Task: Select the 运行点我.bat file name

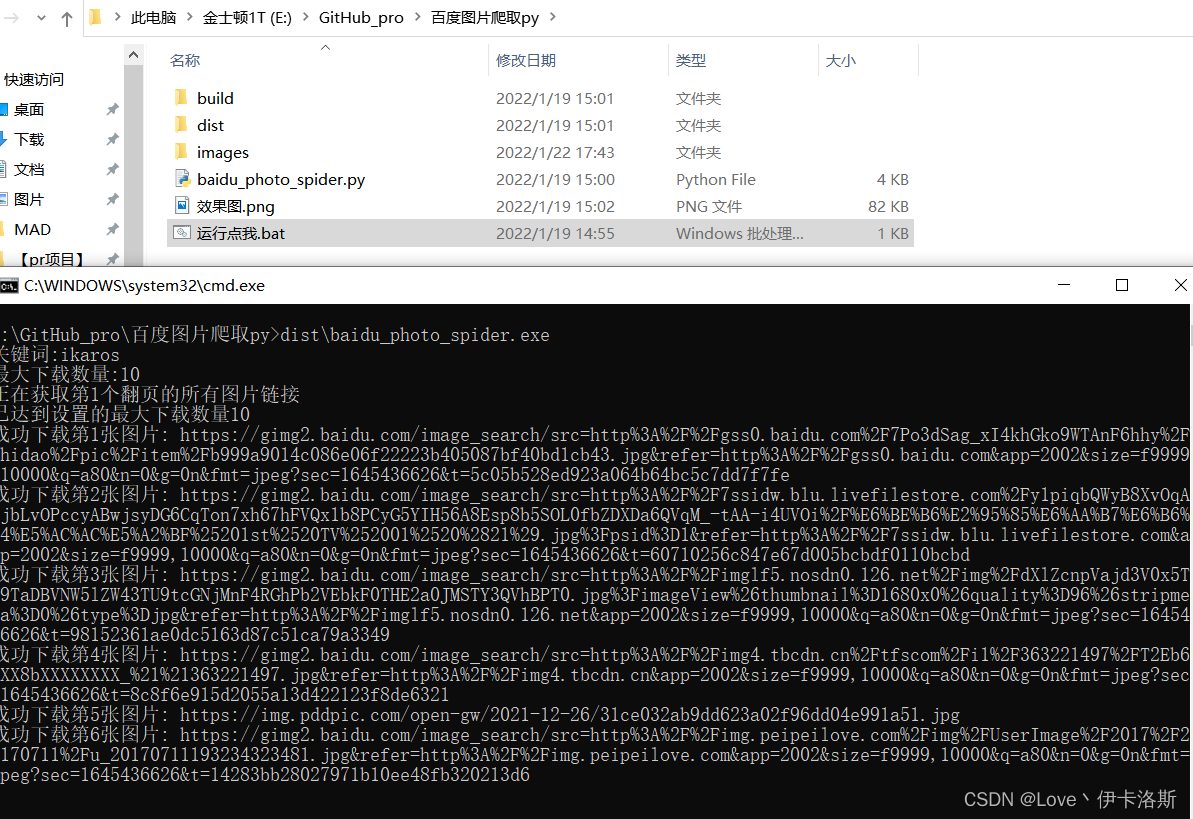Action: [x=240, y=234]
